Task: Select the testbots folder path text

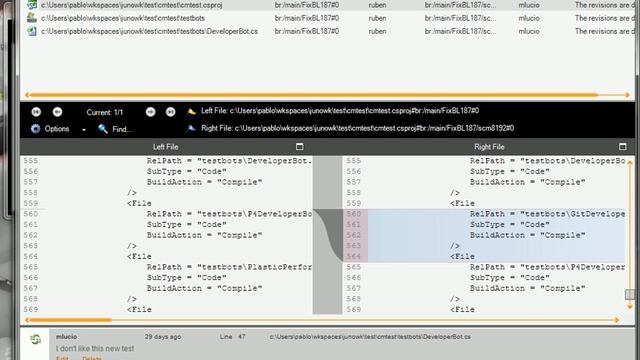Action: [123, 18]
